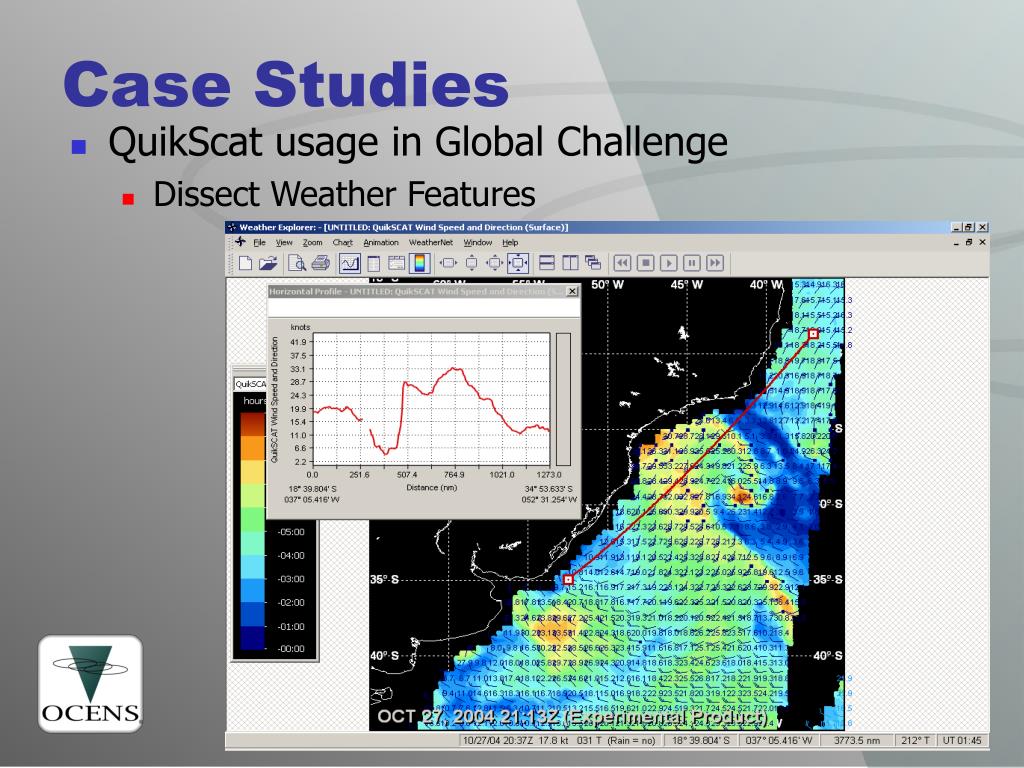The image size is (1024, 768).
Task: Click the OCENS logo on the slide
Action: pos(90,684)
